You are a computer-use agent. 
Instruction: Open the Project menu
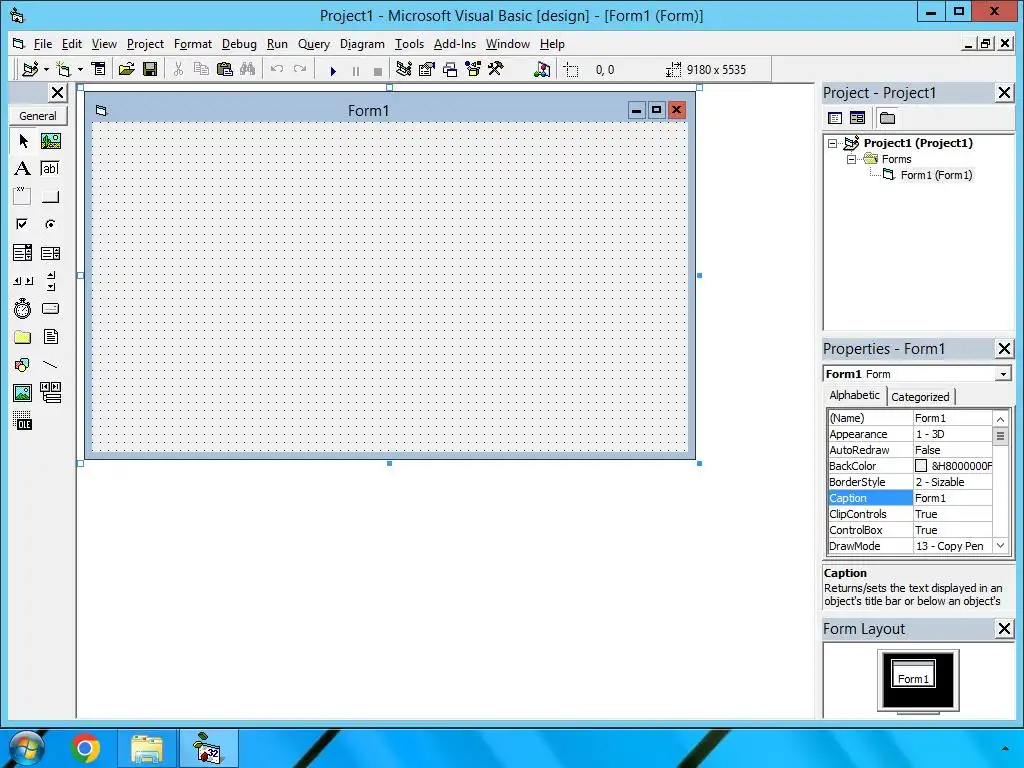click(x=145, y=44)
